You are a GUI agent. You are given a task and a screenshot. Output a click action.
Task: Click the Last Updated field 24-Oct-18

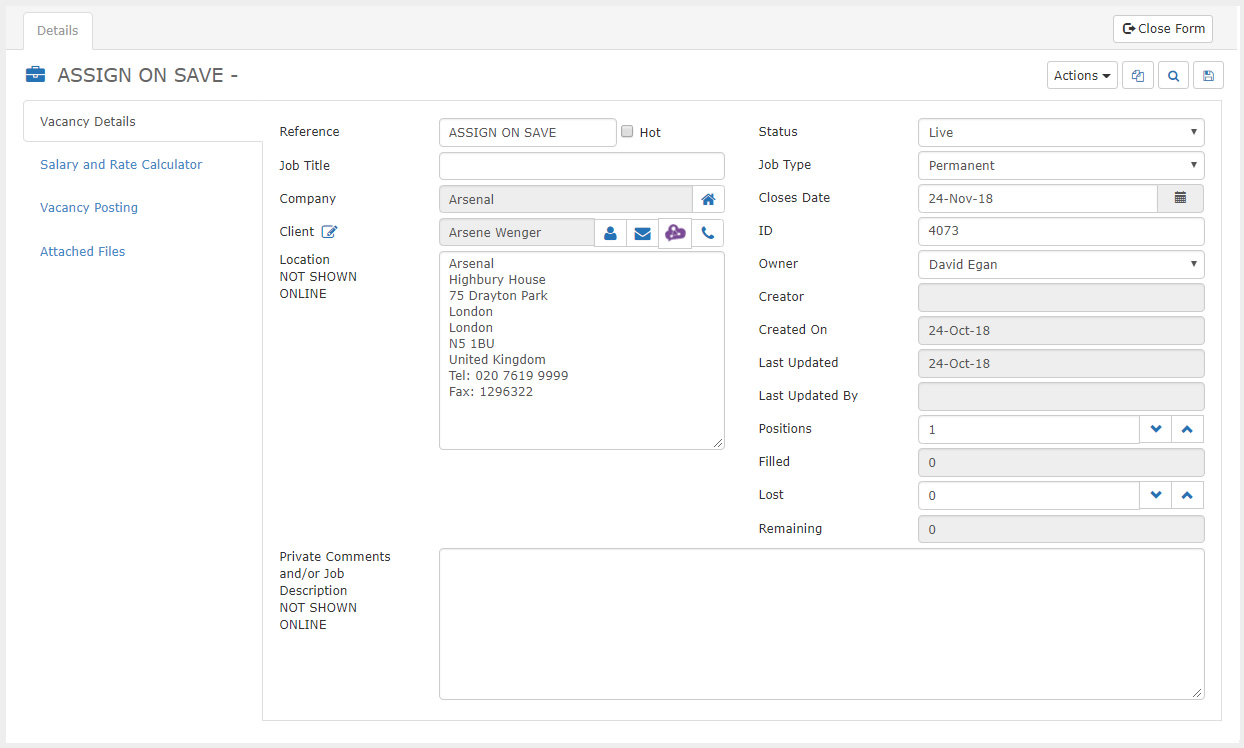click(x=1061, y=363)
